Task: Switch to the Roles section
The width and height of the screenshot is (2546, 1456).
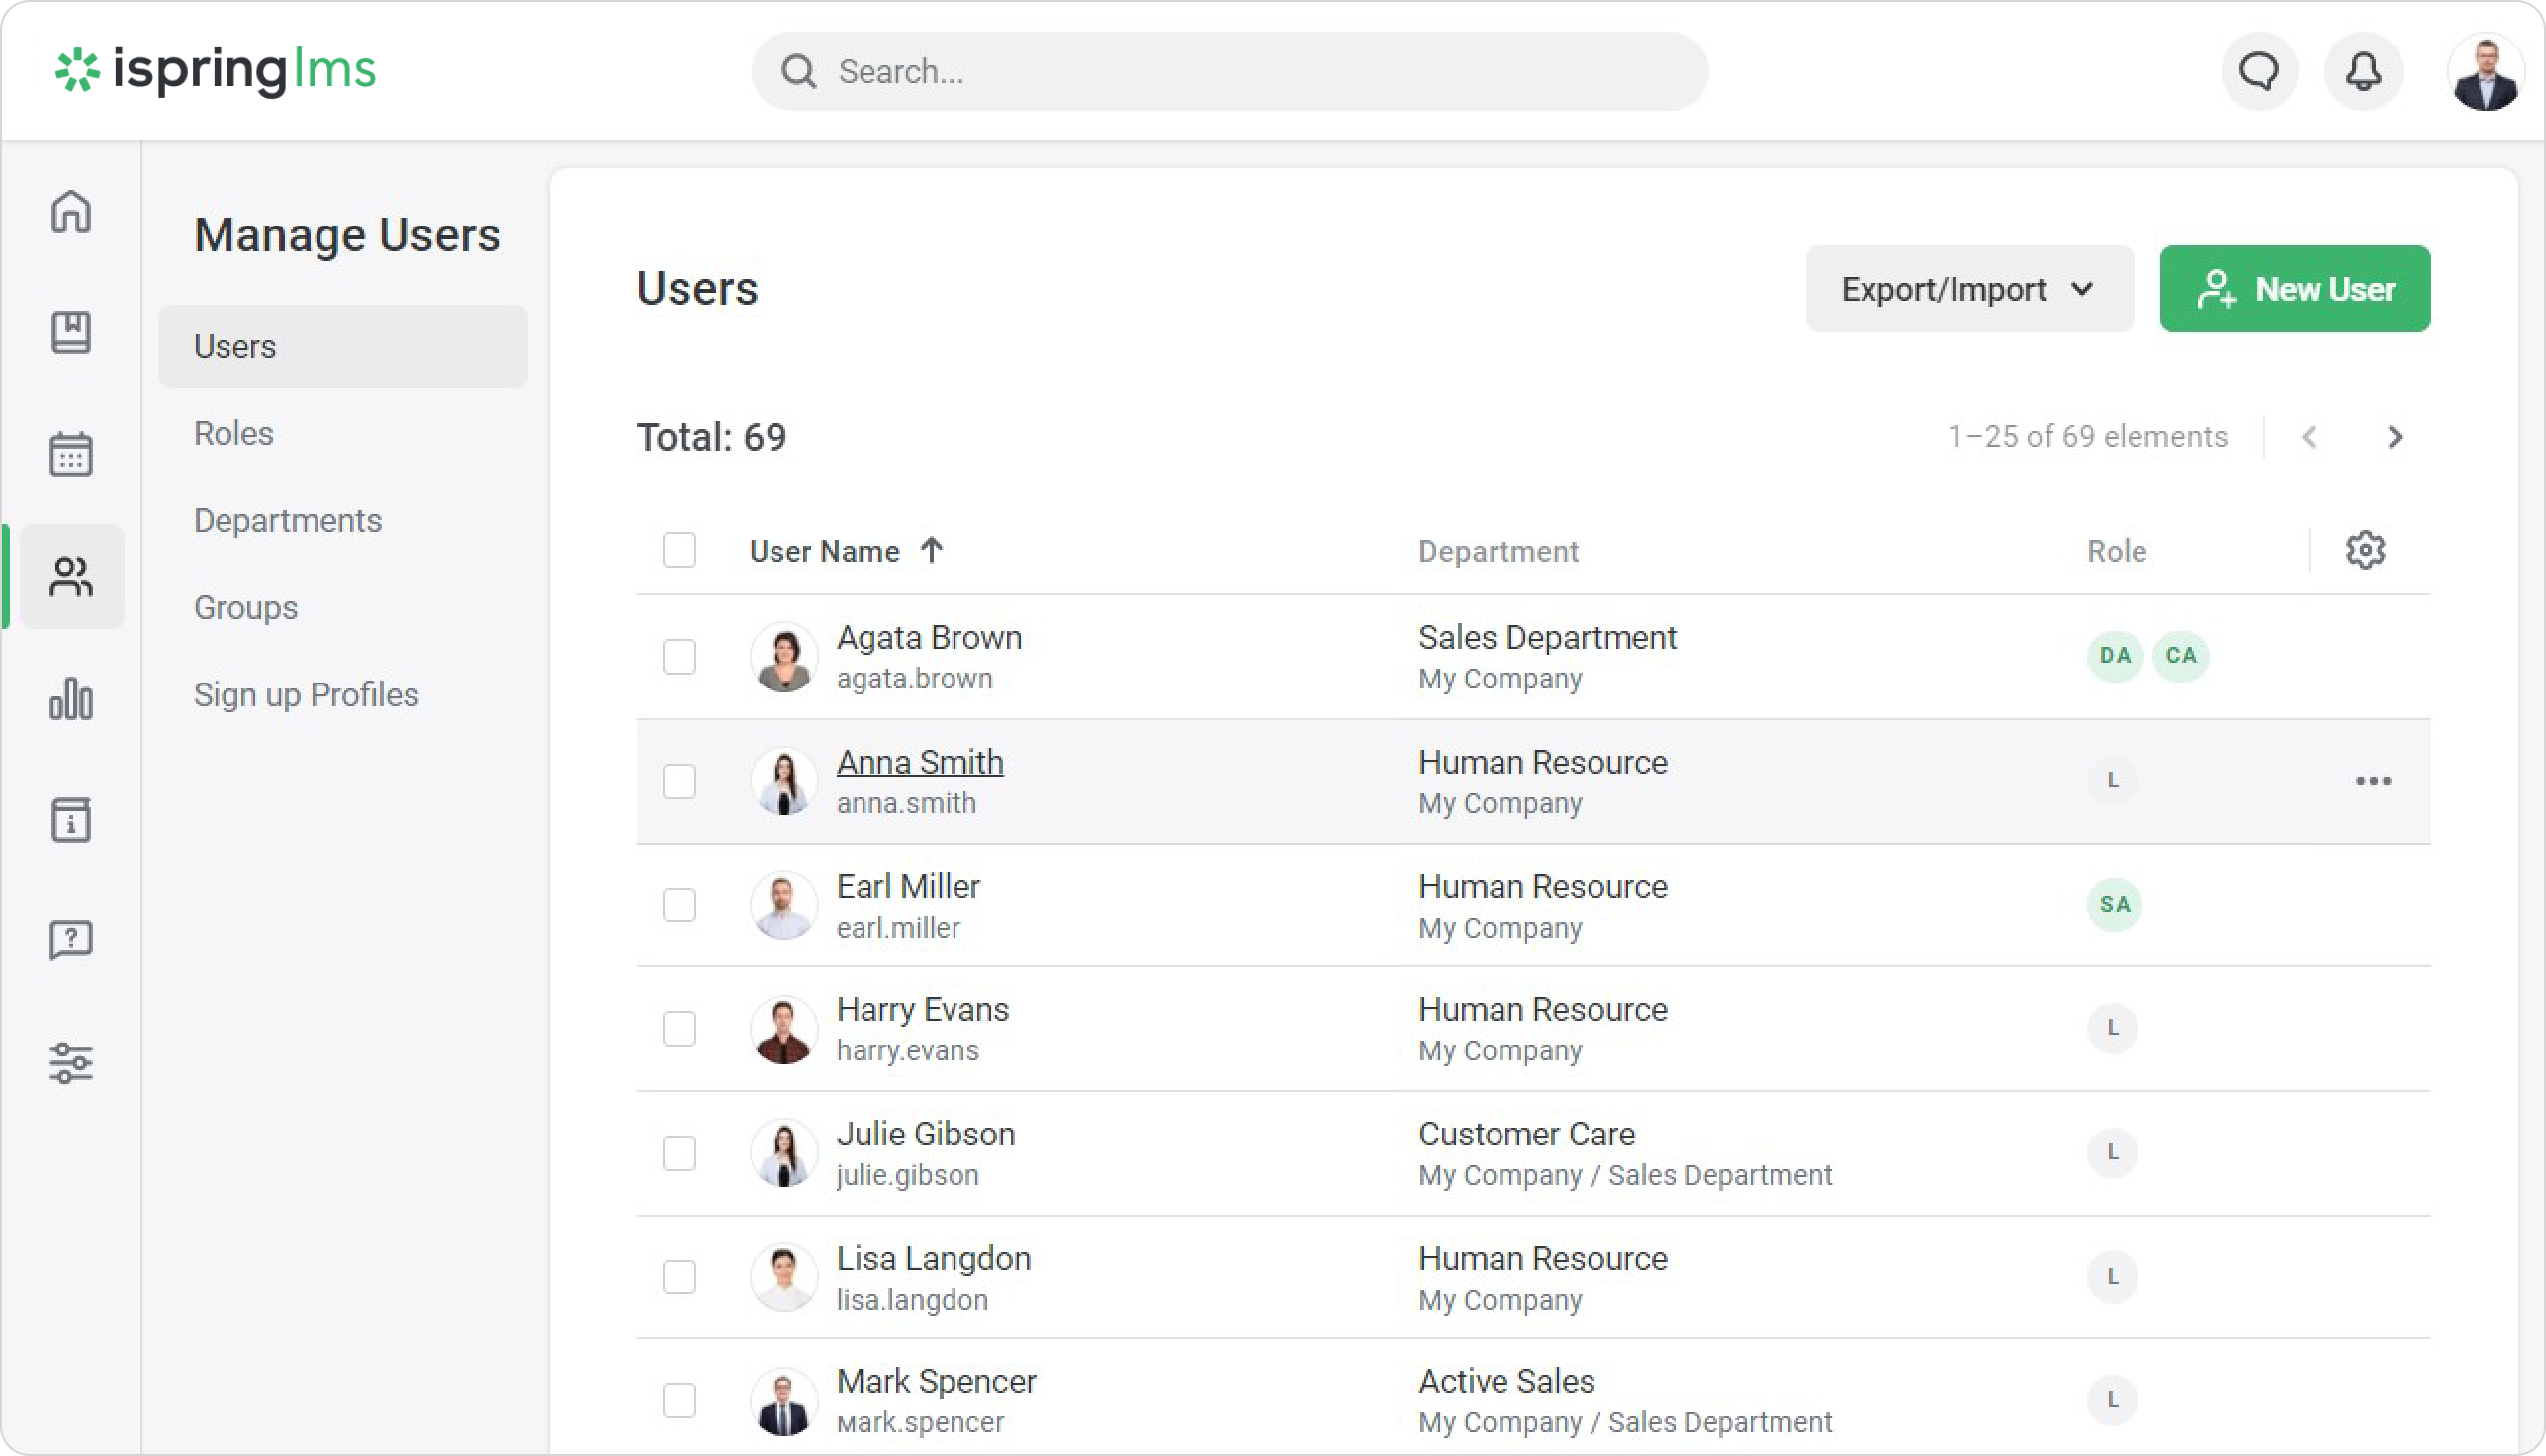Action: pyautogui.click(x=234, y=433)
